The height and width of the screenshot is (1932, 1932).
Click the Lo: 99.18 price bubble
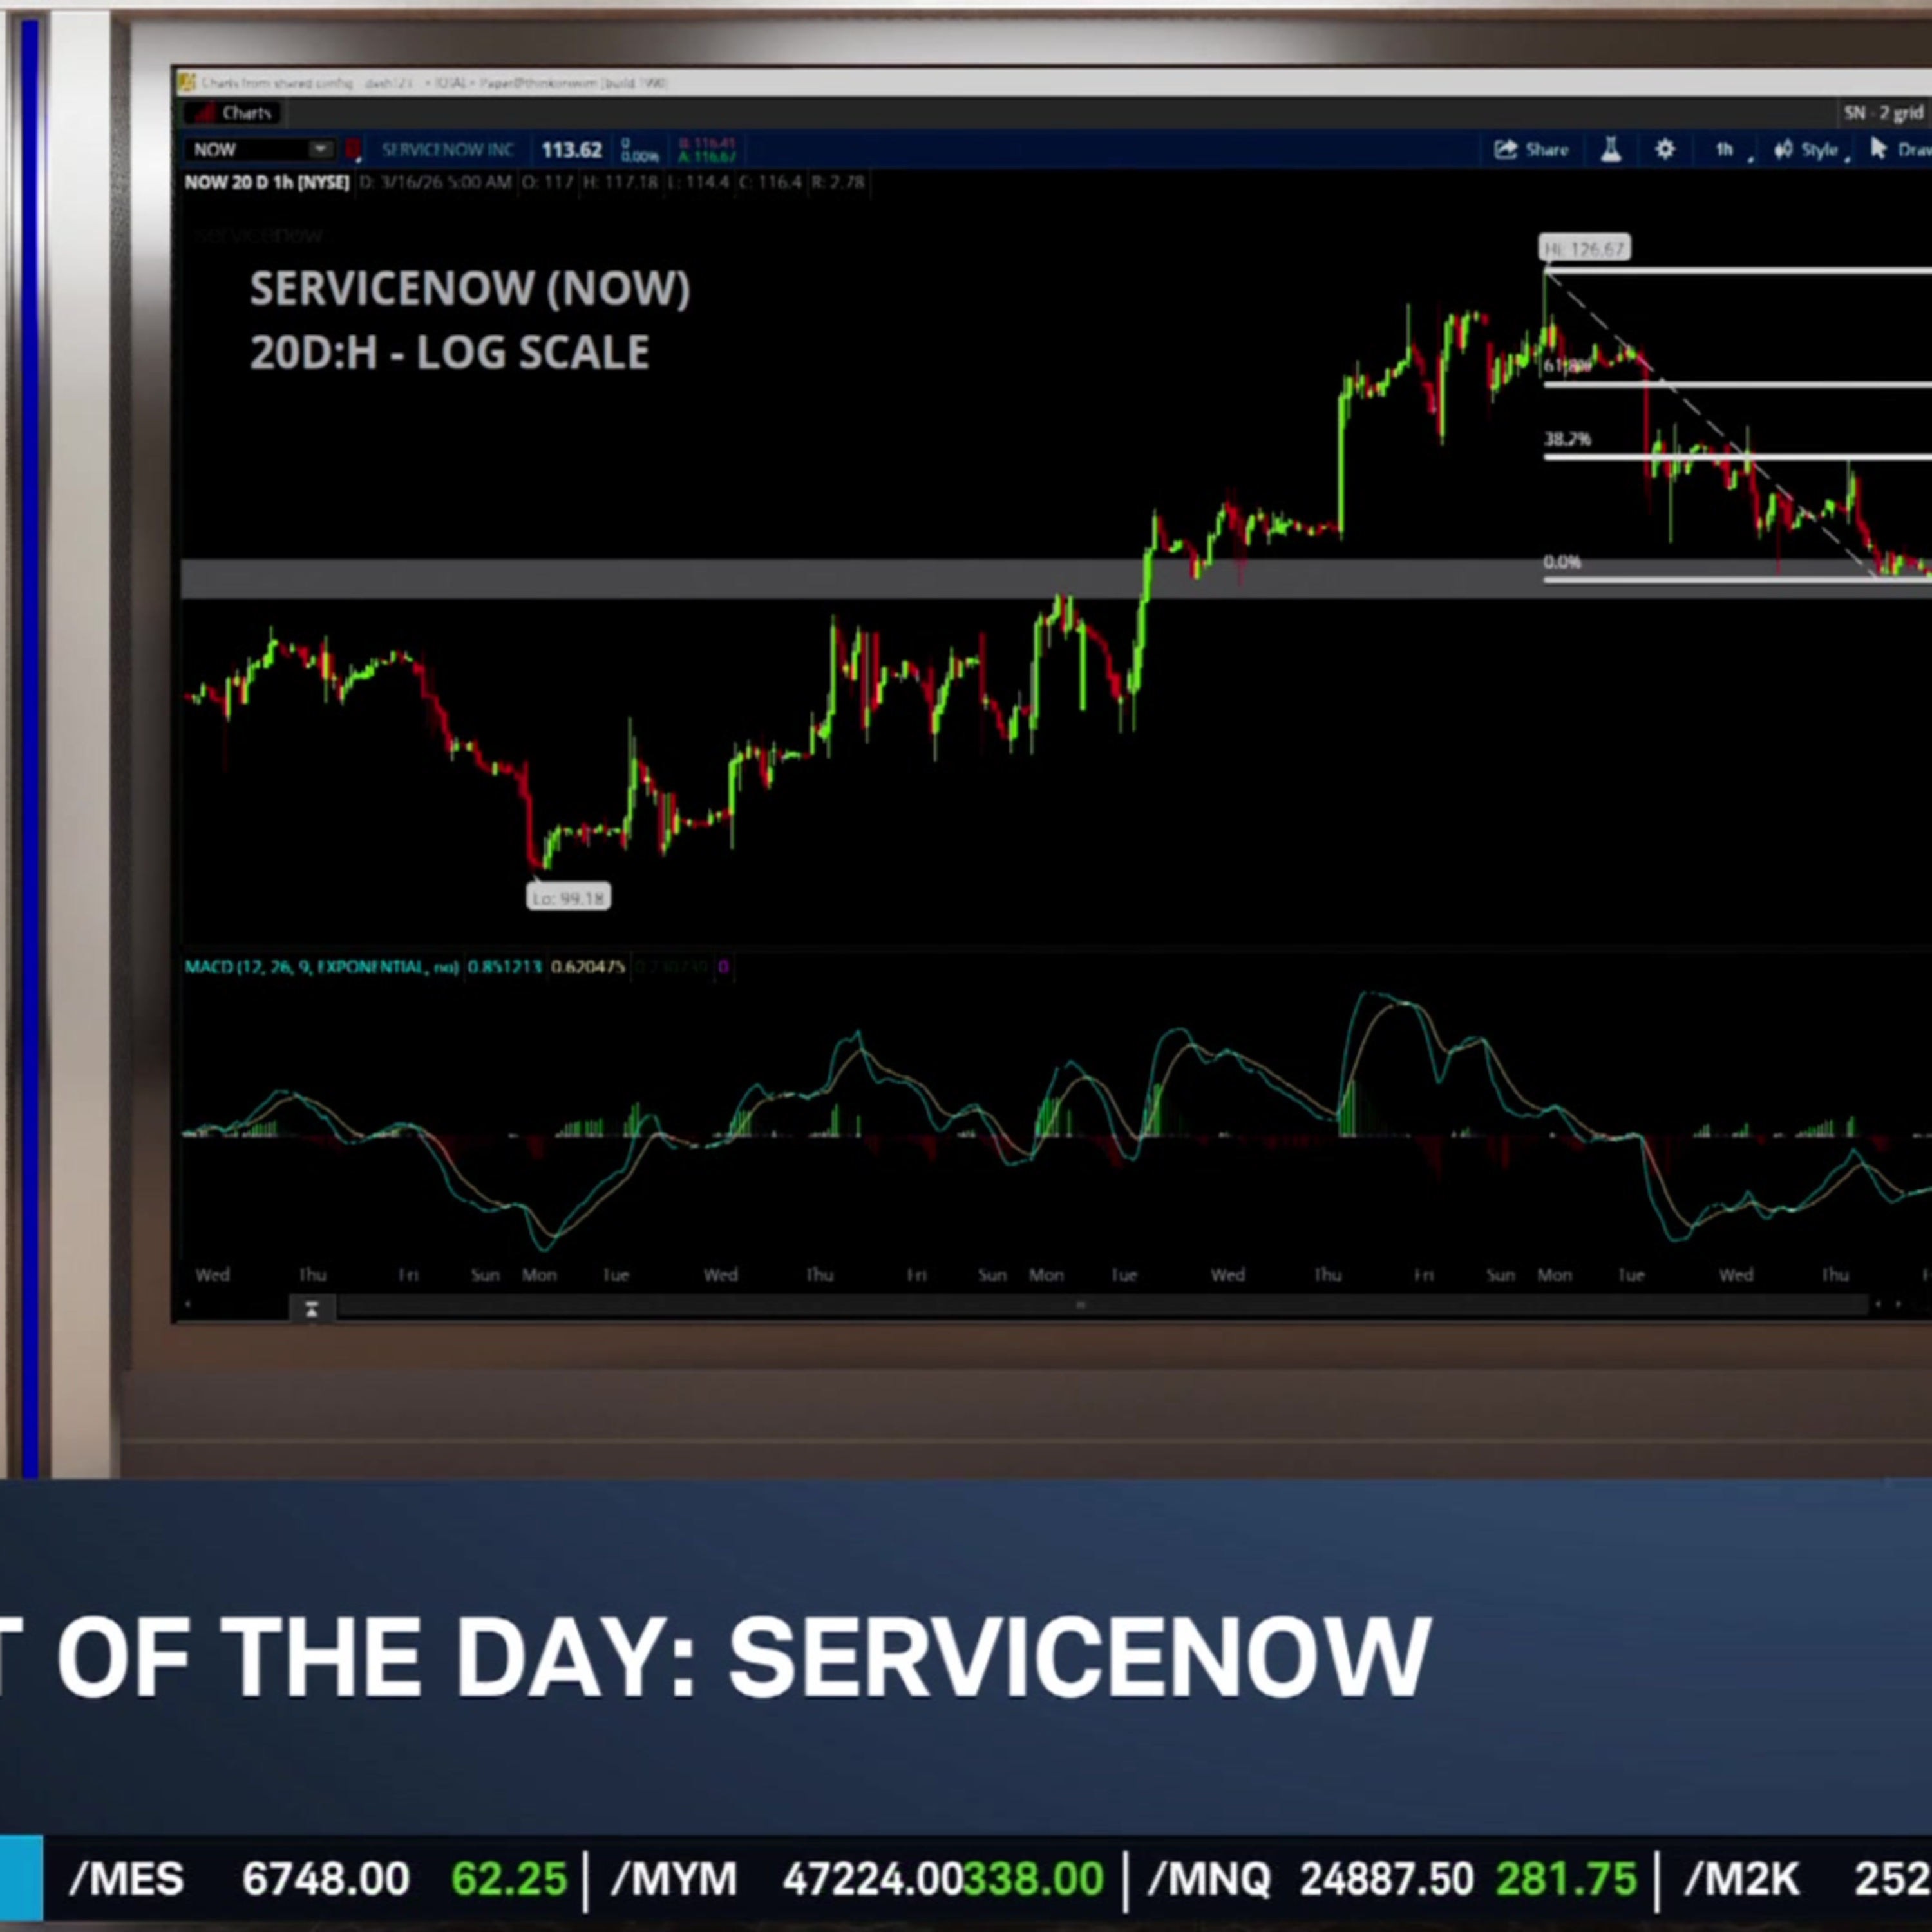click(568, 897)
